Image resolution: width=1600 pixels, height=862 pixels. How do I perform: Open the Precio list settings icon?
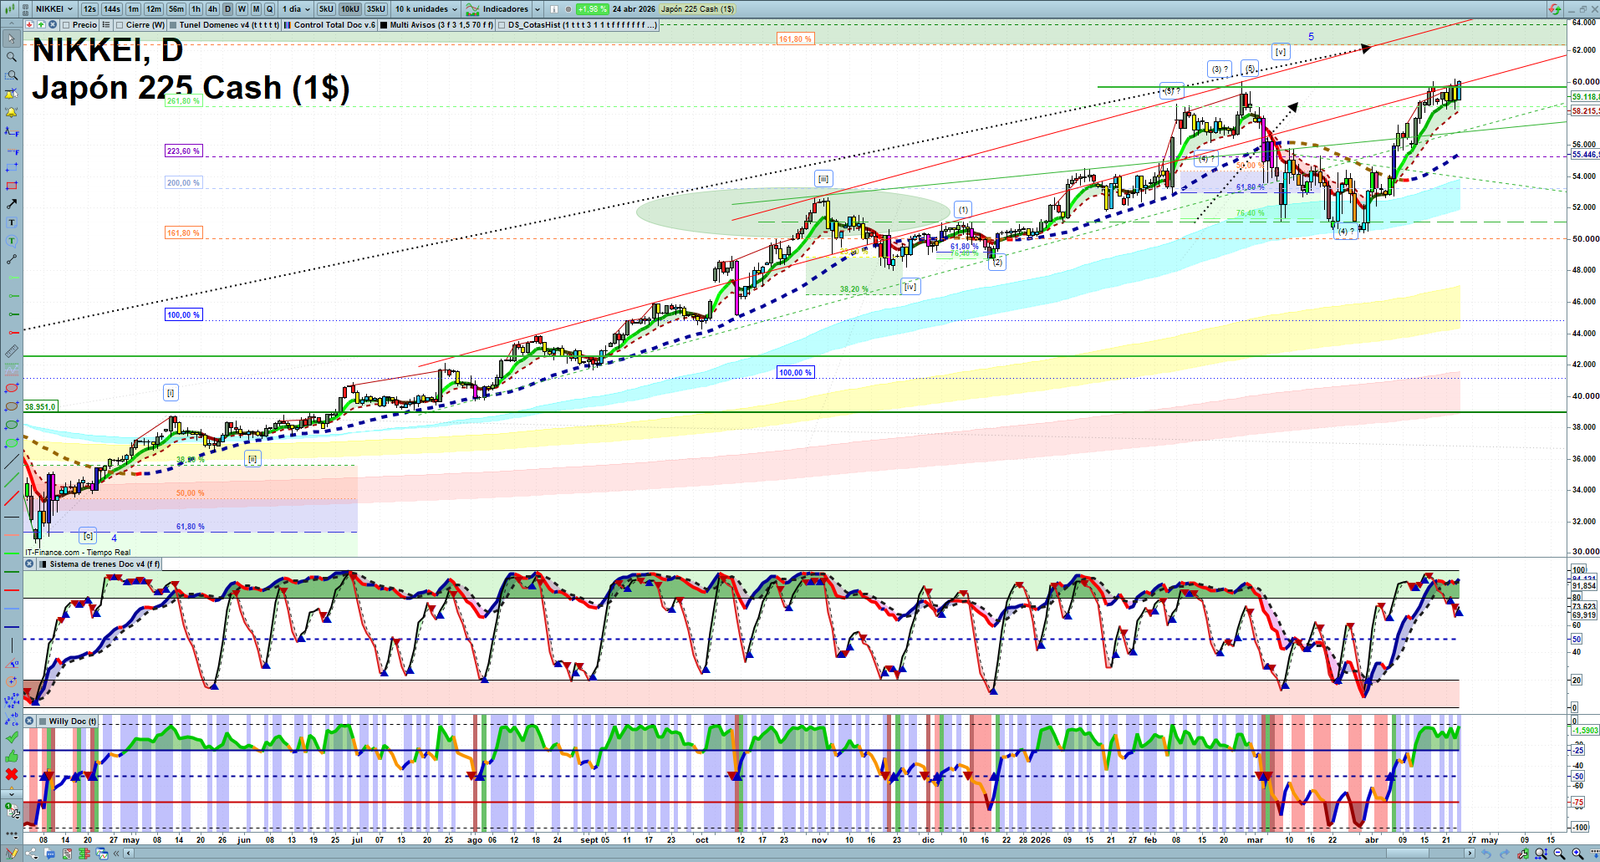click(x=106, y=25)
